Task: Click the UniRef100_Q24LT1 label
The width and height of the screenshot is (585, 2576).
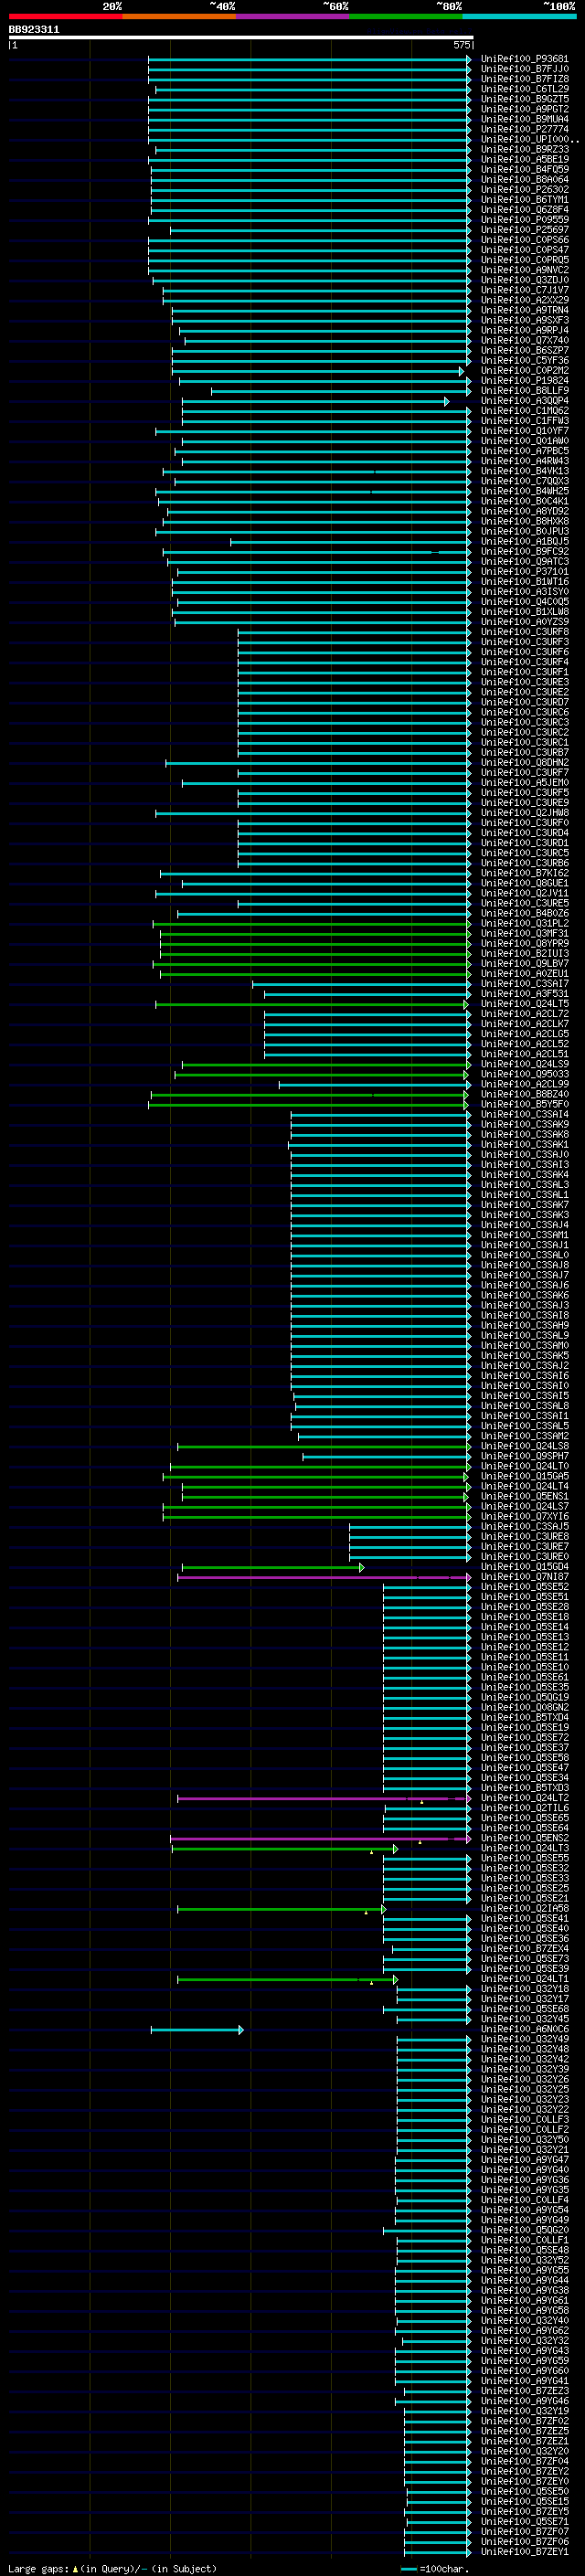Action: [x=525, y=1980]
